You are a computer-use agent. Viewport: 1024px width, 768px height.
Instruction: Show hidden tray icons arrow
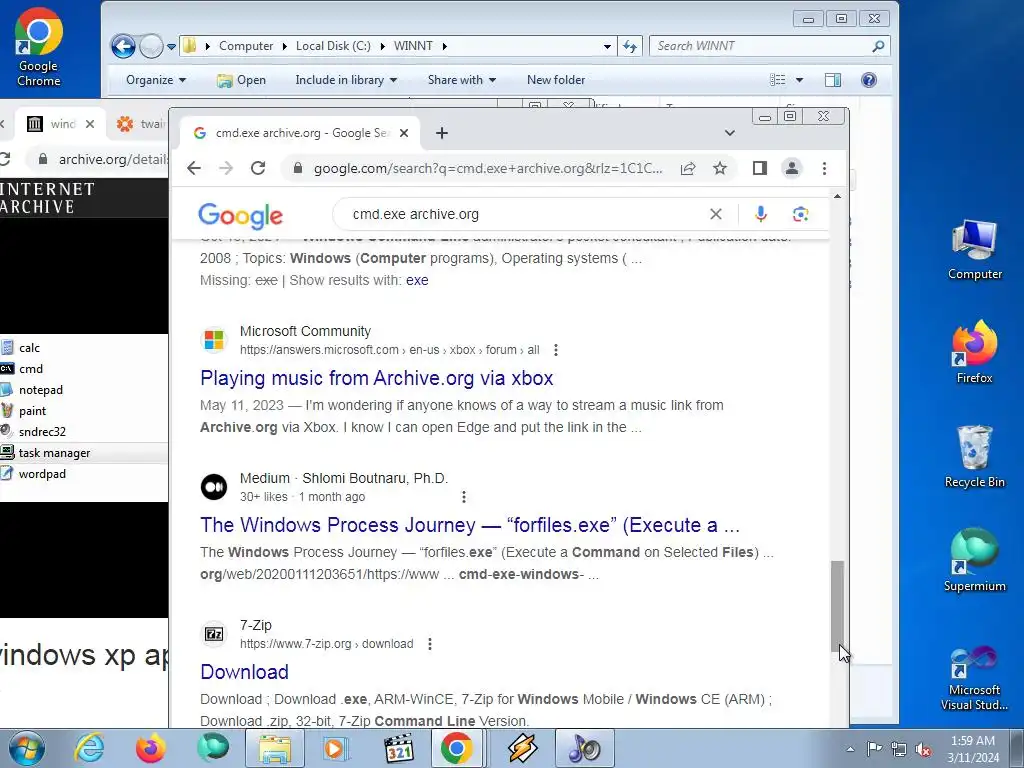pos(850,749)
